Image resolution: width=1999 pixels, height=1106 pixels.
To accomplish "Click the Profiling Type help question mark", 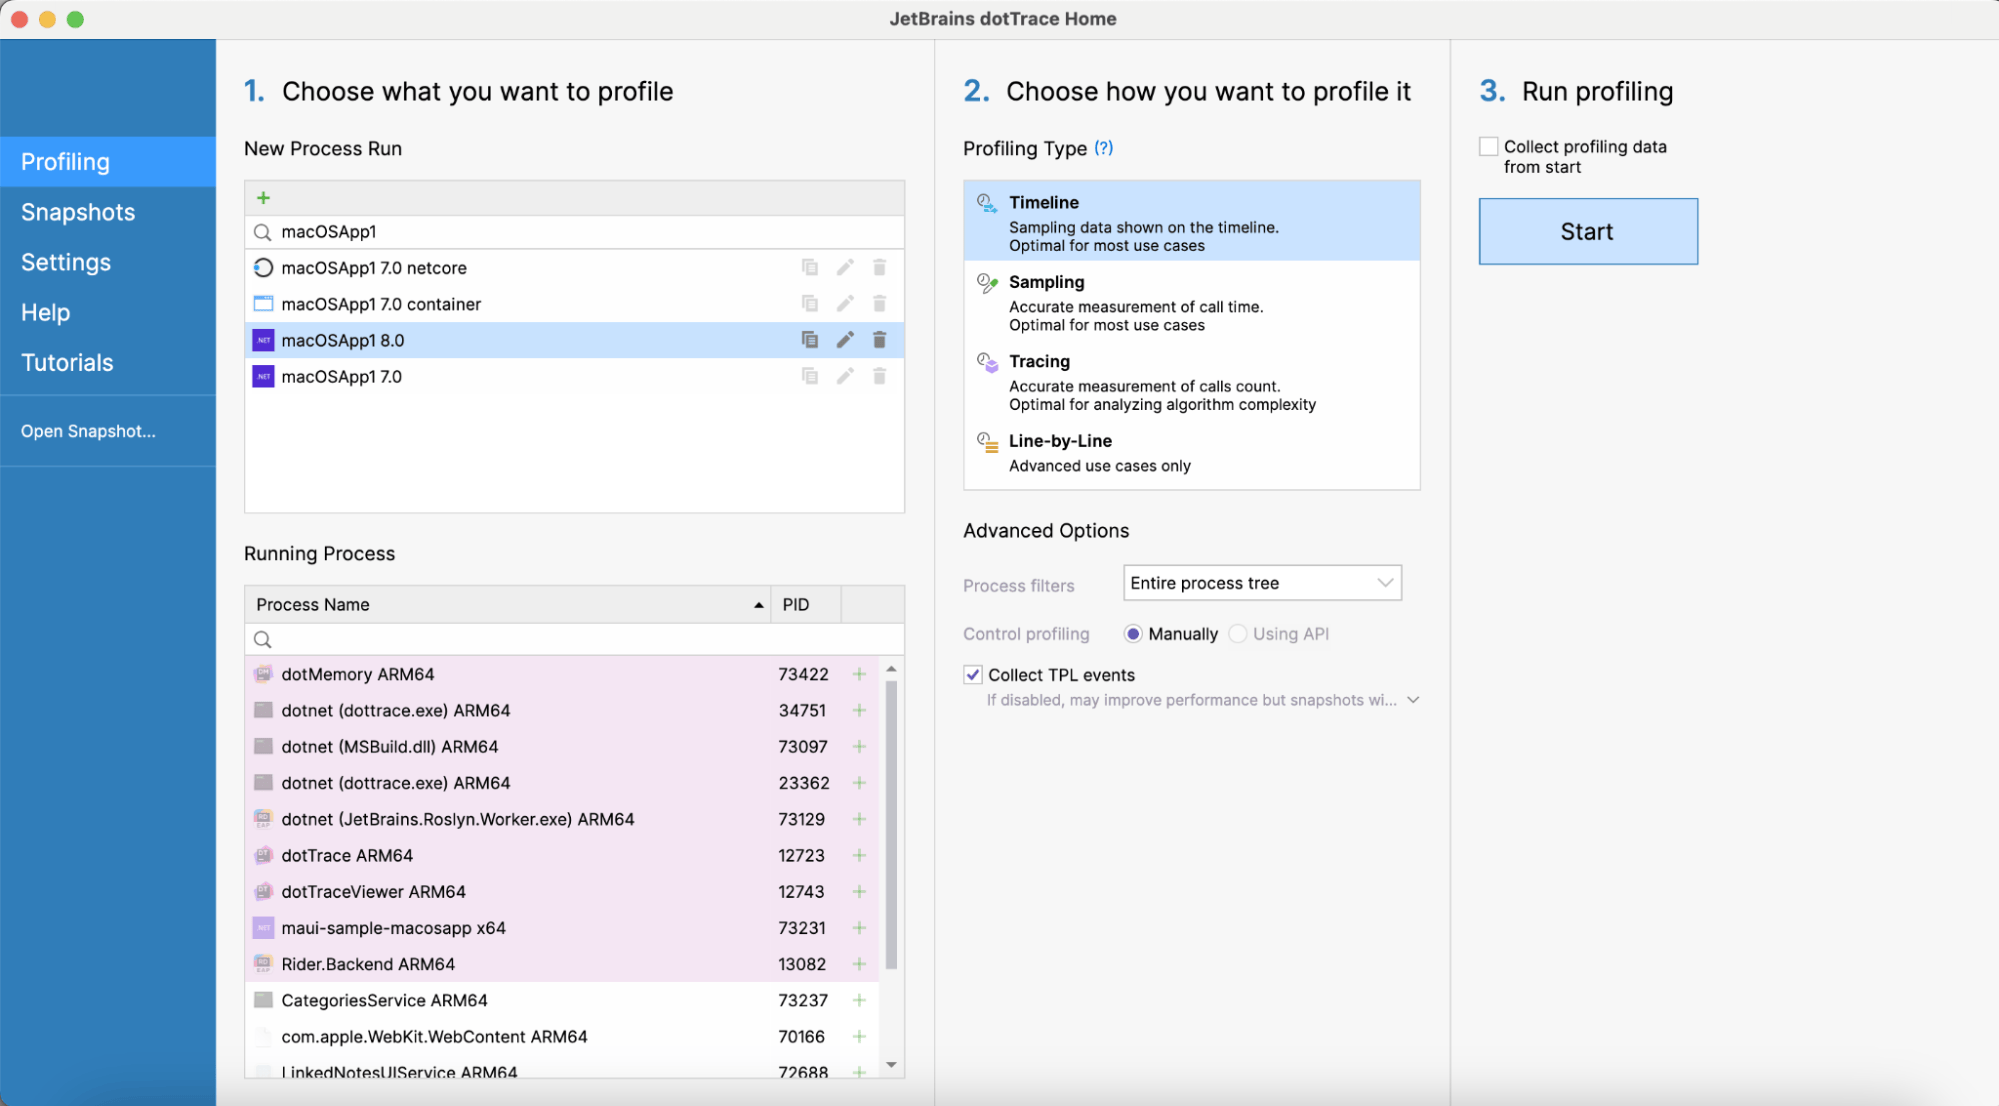I will click(x=1103, y=148).
